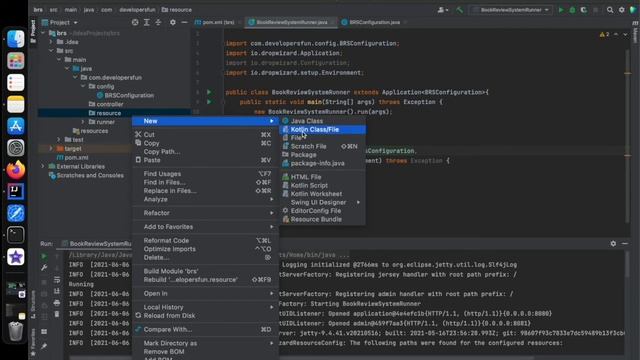The image size is (640, 360).
Task: Open IDE settings gear in top toolbar
Action: coord(621,10)
